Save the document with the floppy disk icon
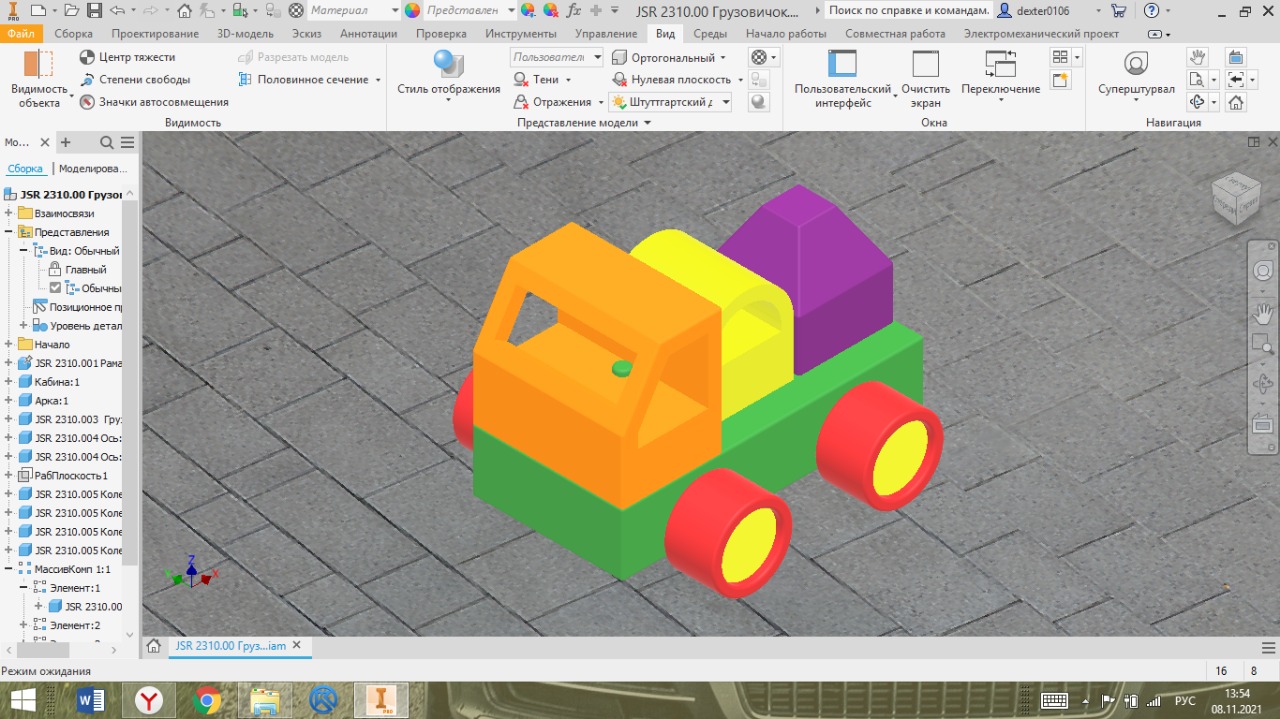Screen dimensions: 1280x719 (x=94, y=11)
